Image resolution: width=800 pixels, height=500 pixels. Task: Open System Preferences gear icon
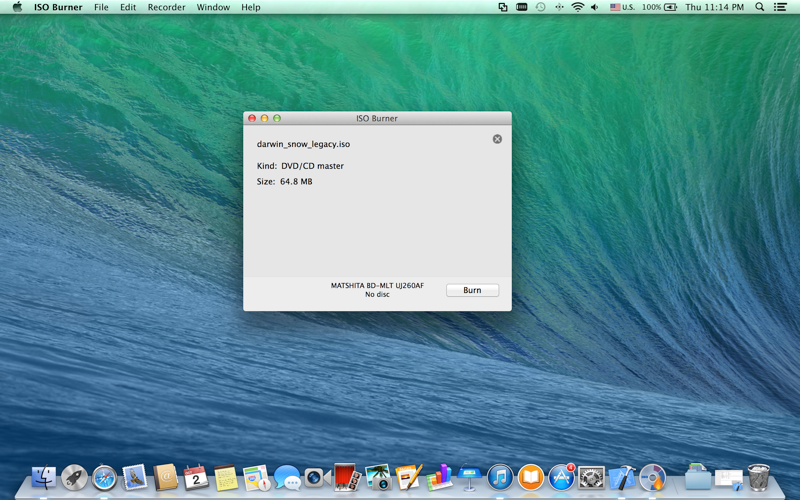[x=591, y=478]
